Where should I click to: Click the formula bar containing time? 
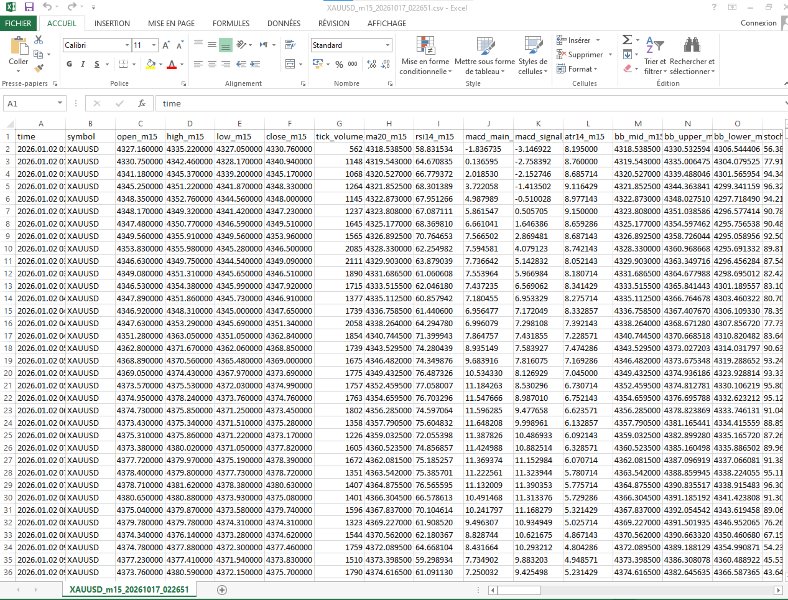pos(470,104)
